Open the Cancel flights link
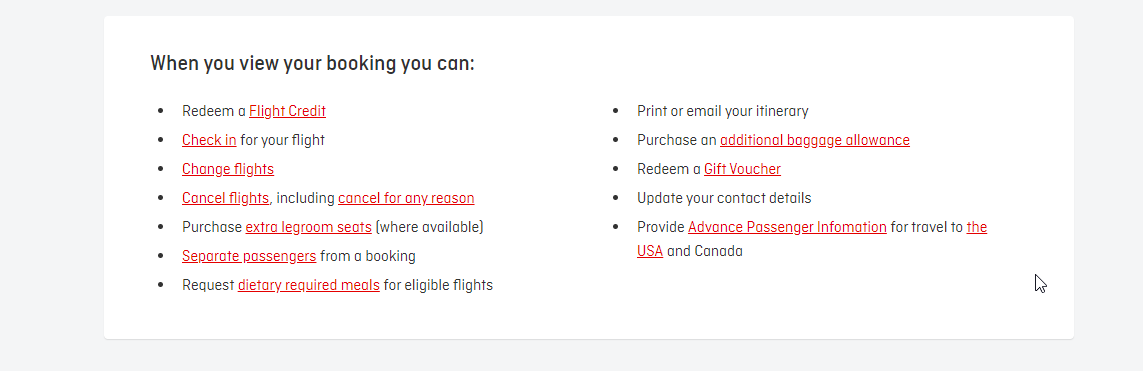Image resolution: width=1143 pixels, height=386 pixels. coord(225,198)
